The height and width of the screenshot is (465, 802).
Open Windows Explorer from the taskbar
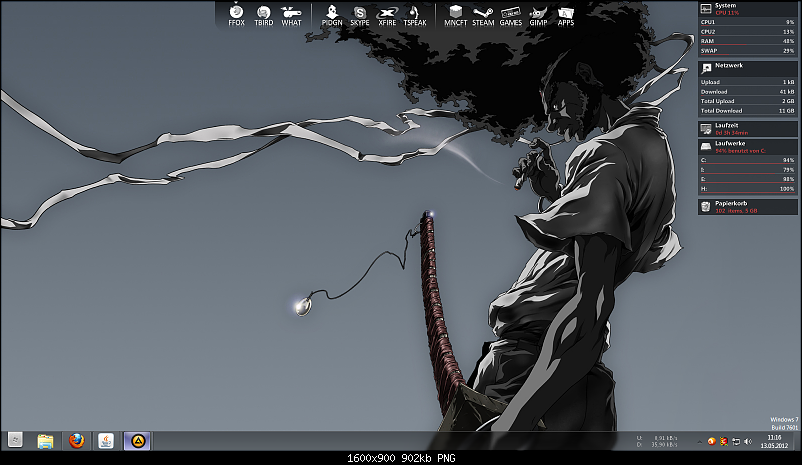pos(45,440)
